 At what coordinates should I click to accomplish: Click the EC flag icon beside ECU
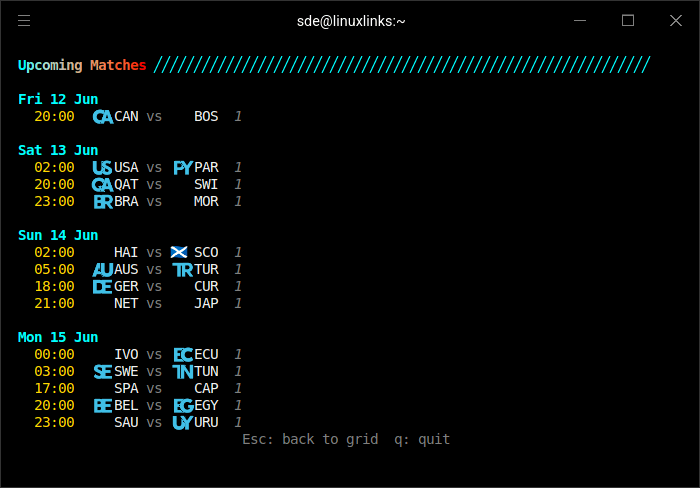click(183, 355)
